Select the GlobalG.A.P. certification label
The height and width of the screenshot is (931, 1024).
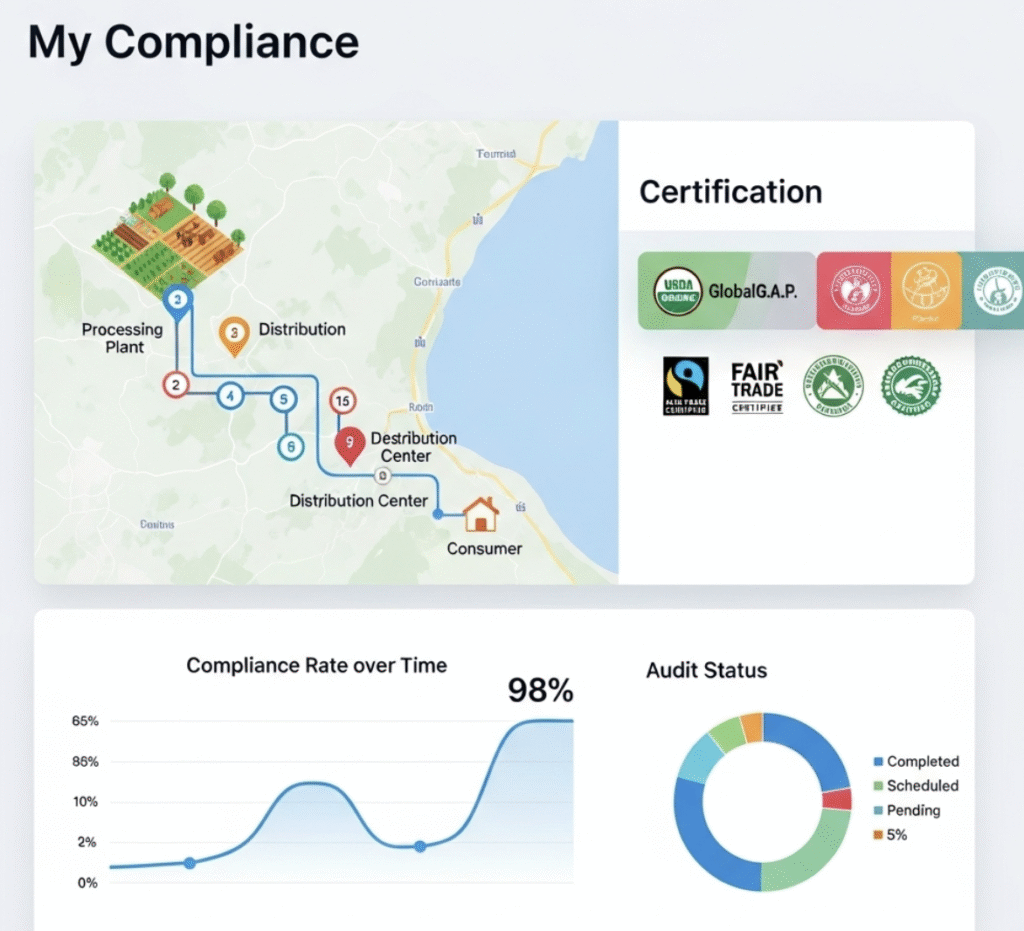pyautogui.click(x=751, y=292)
